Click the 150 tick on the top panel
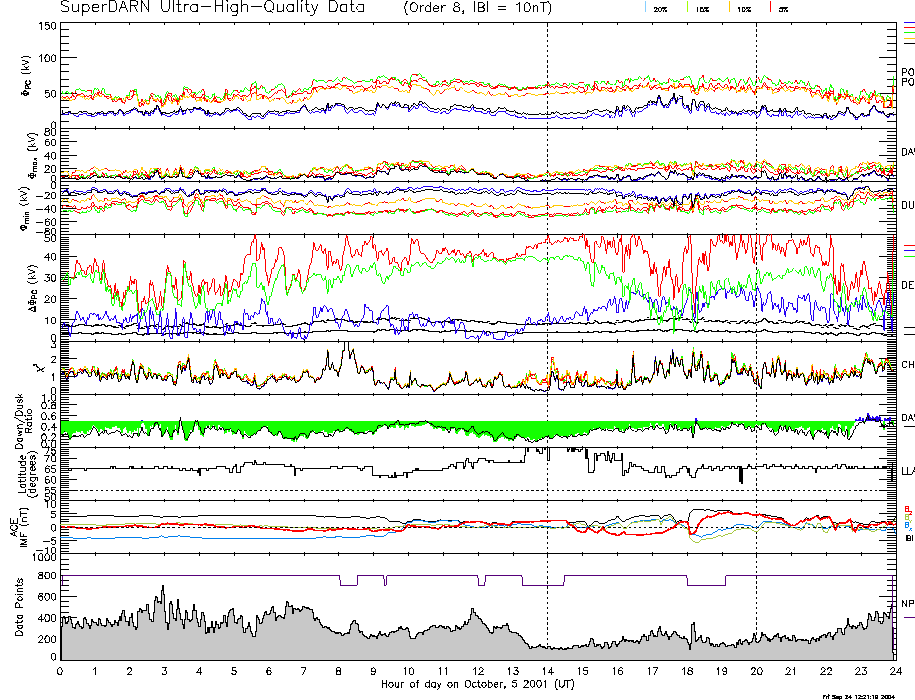This screenshot has width=915, height=700. (x=47, y=25)
